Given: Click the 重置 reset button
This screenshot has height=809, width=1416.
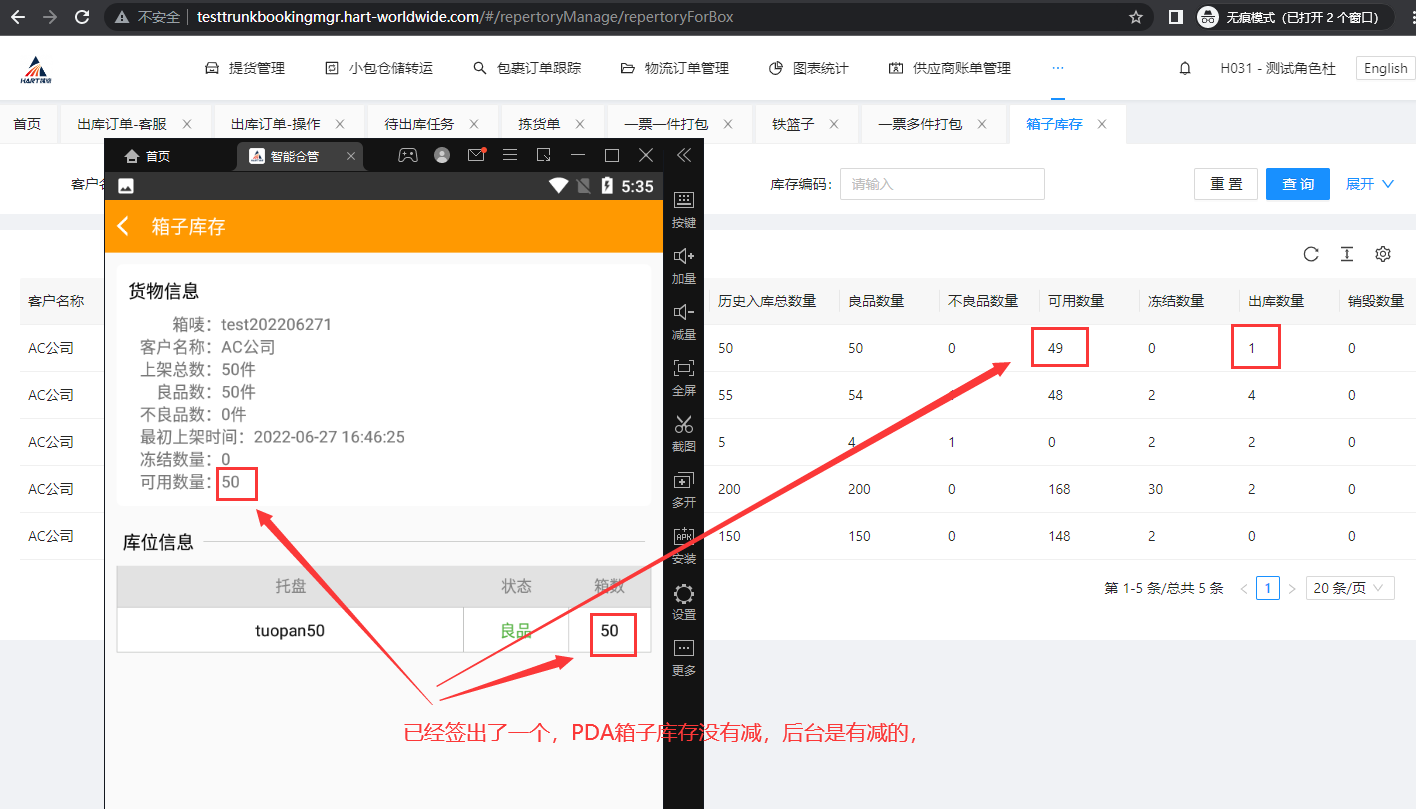Looking at the screenshot, I should pyautogui.click(x=1226, y=184).
